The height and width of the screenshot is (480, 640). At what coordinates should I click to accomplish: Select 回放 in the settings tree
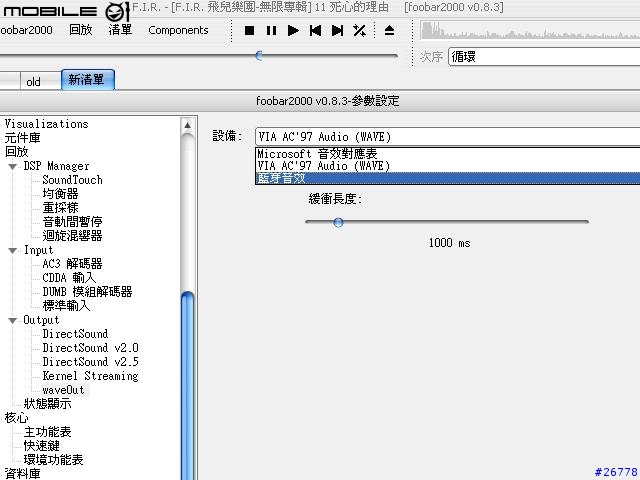point(17,152)
